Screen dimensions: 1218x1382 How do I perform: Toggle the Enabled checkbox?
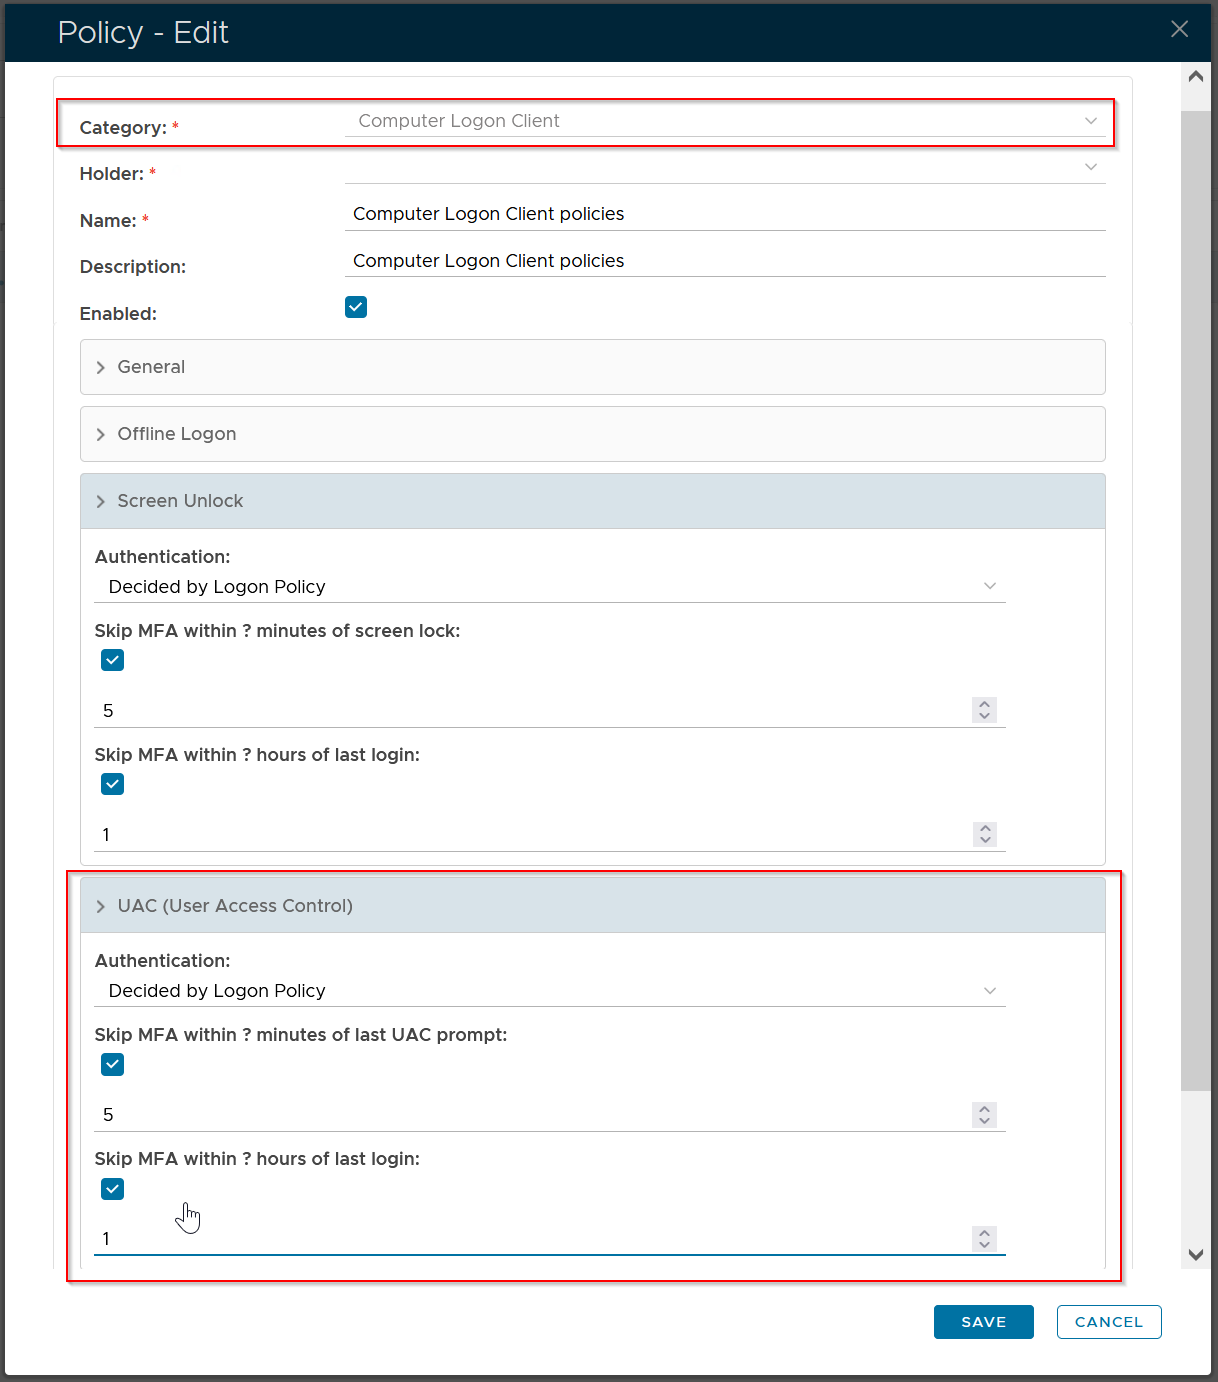356,307
